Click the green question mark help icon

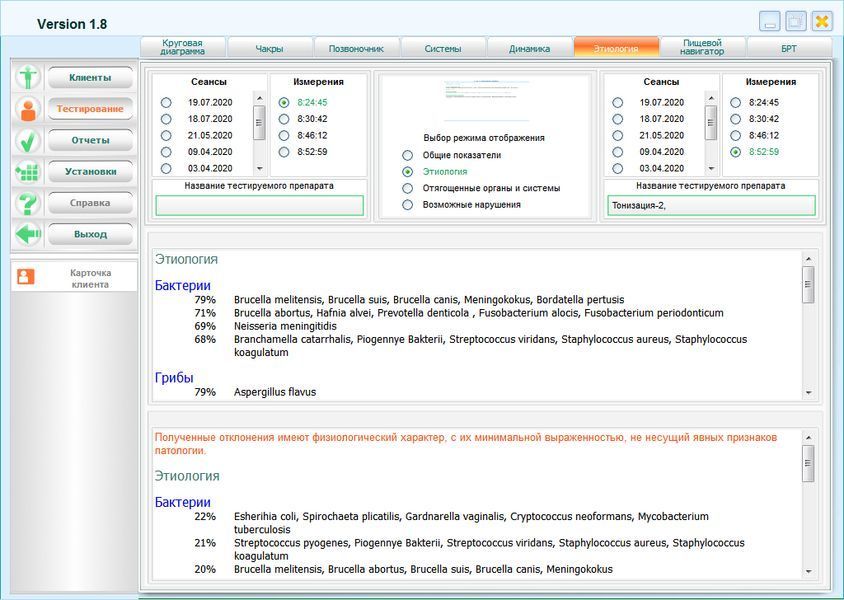click(28, 203)
